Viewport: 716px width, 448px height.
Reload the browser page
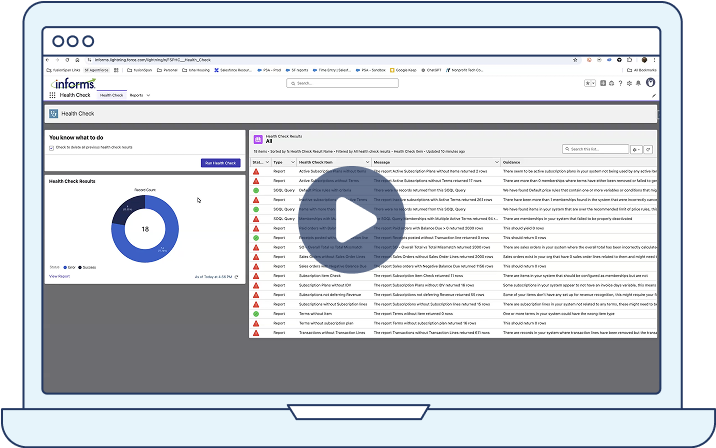coord(67,60)
